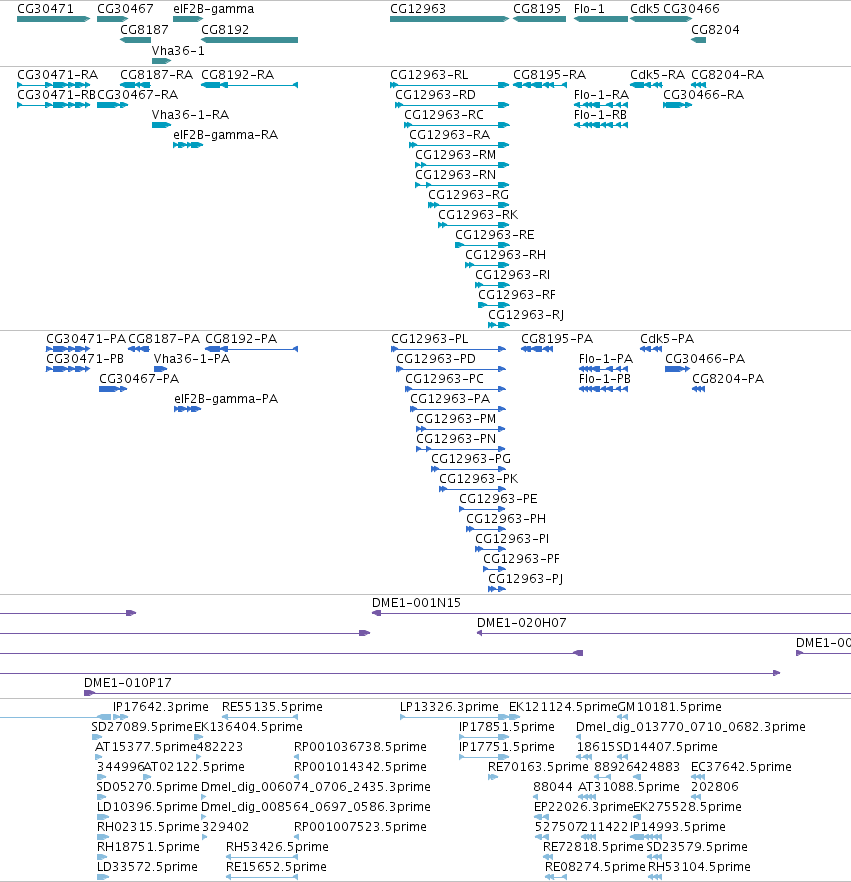Click the CG8204 gene feature
This screenshot has height=882, width=851.
click(698, 40)
